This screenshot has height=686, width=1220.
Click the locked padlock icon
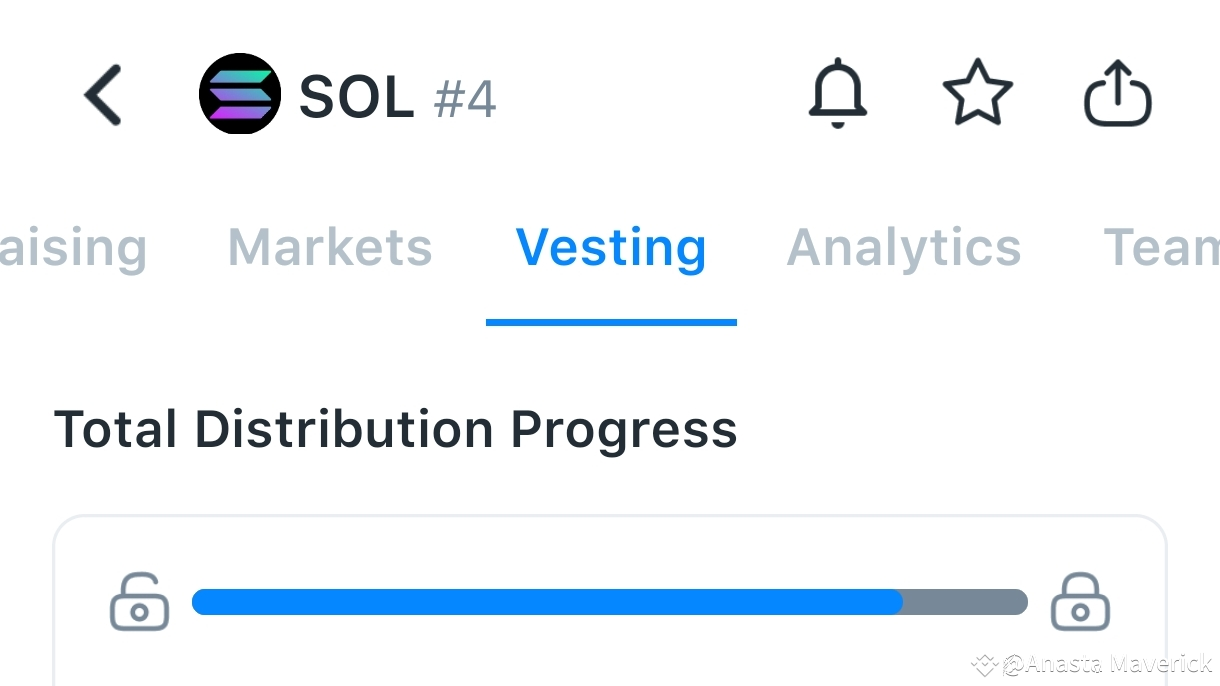pos(1080,602)
